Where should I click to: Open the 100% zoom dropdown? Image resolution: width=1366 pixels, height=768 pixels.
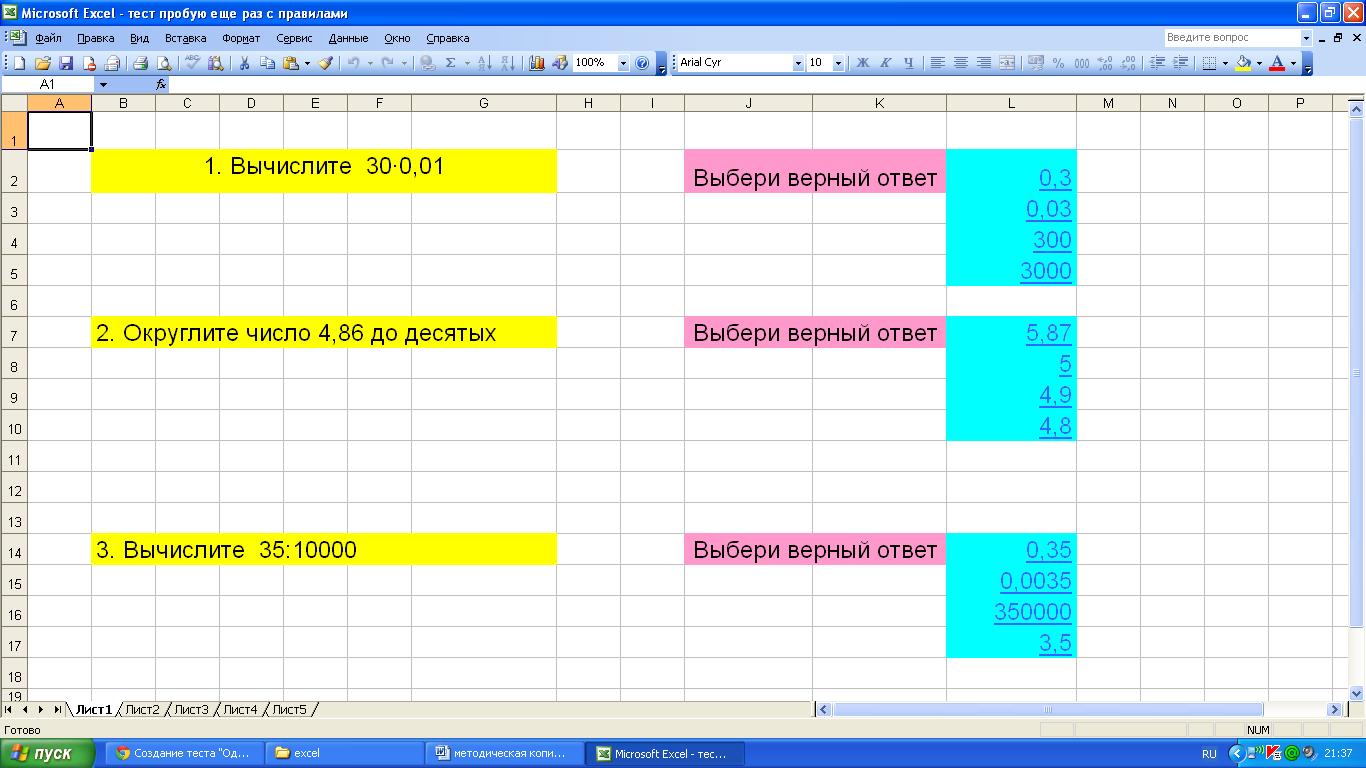[623, 63]
